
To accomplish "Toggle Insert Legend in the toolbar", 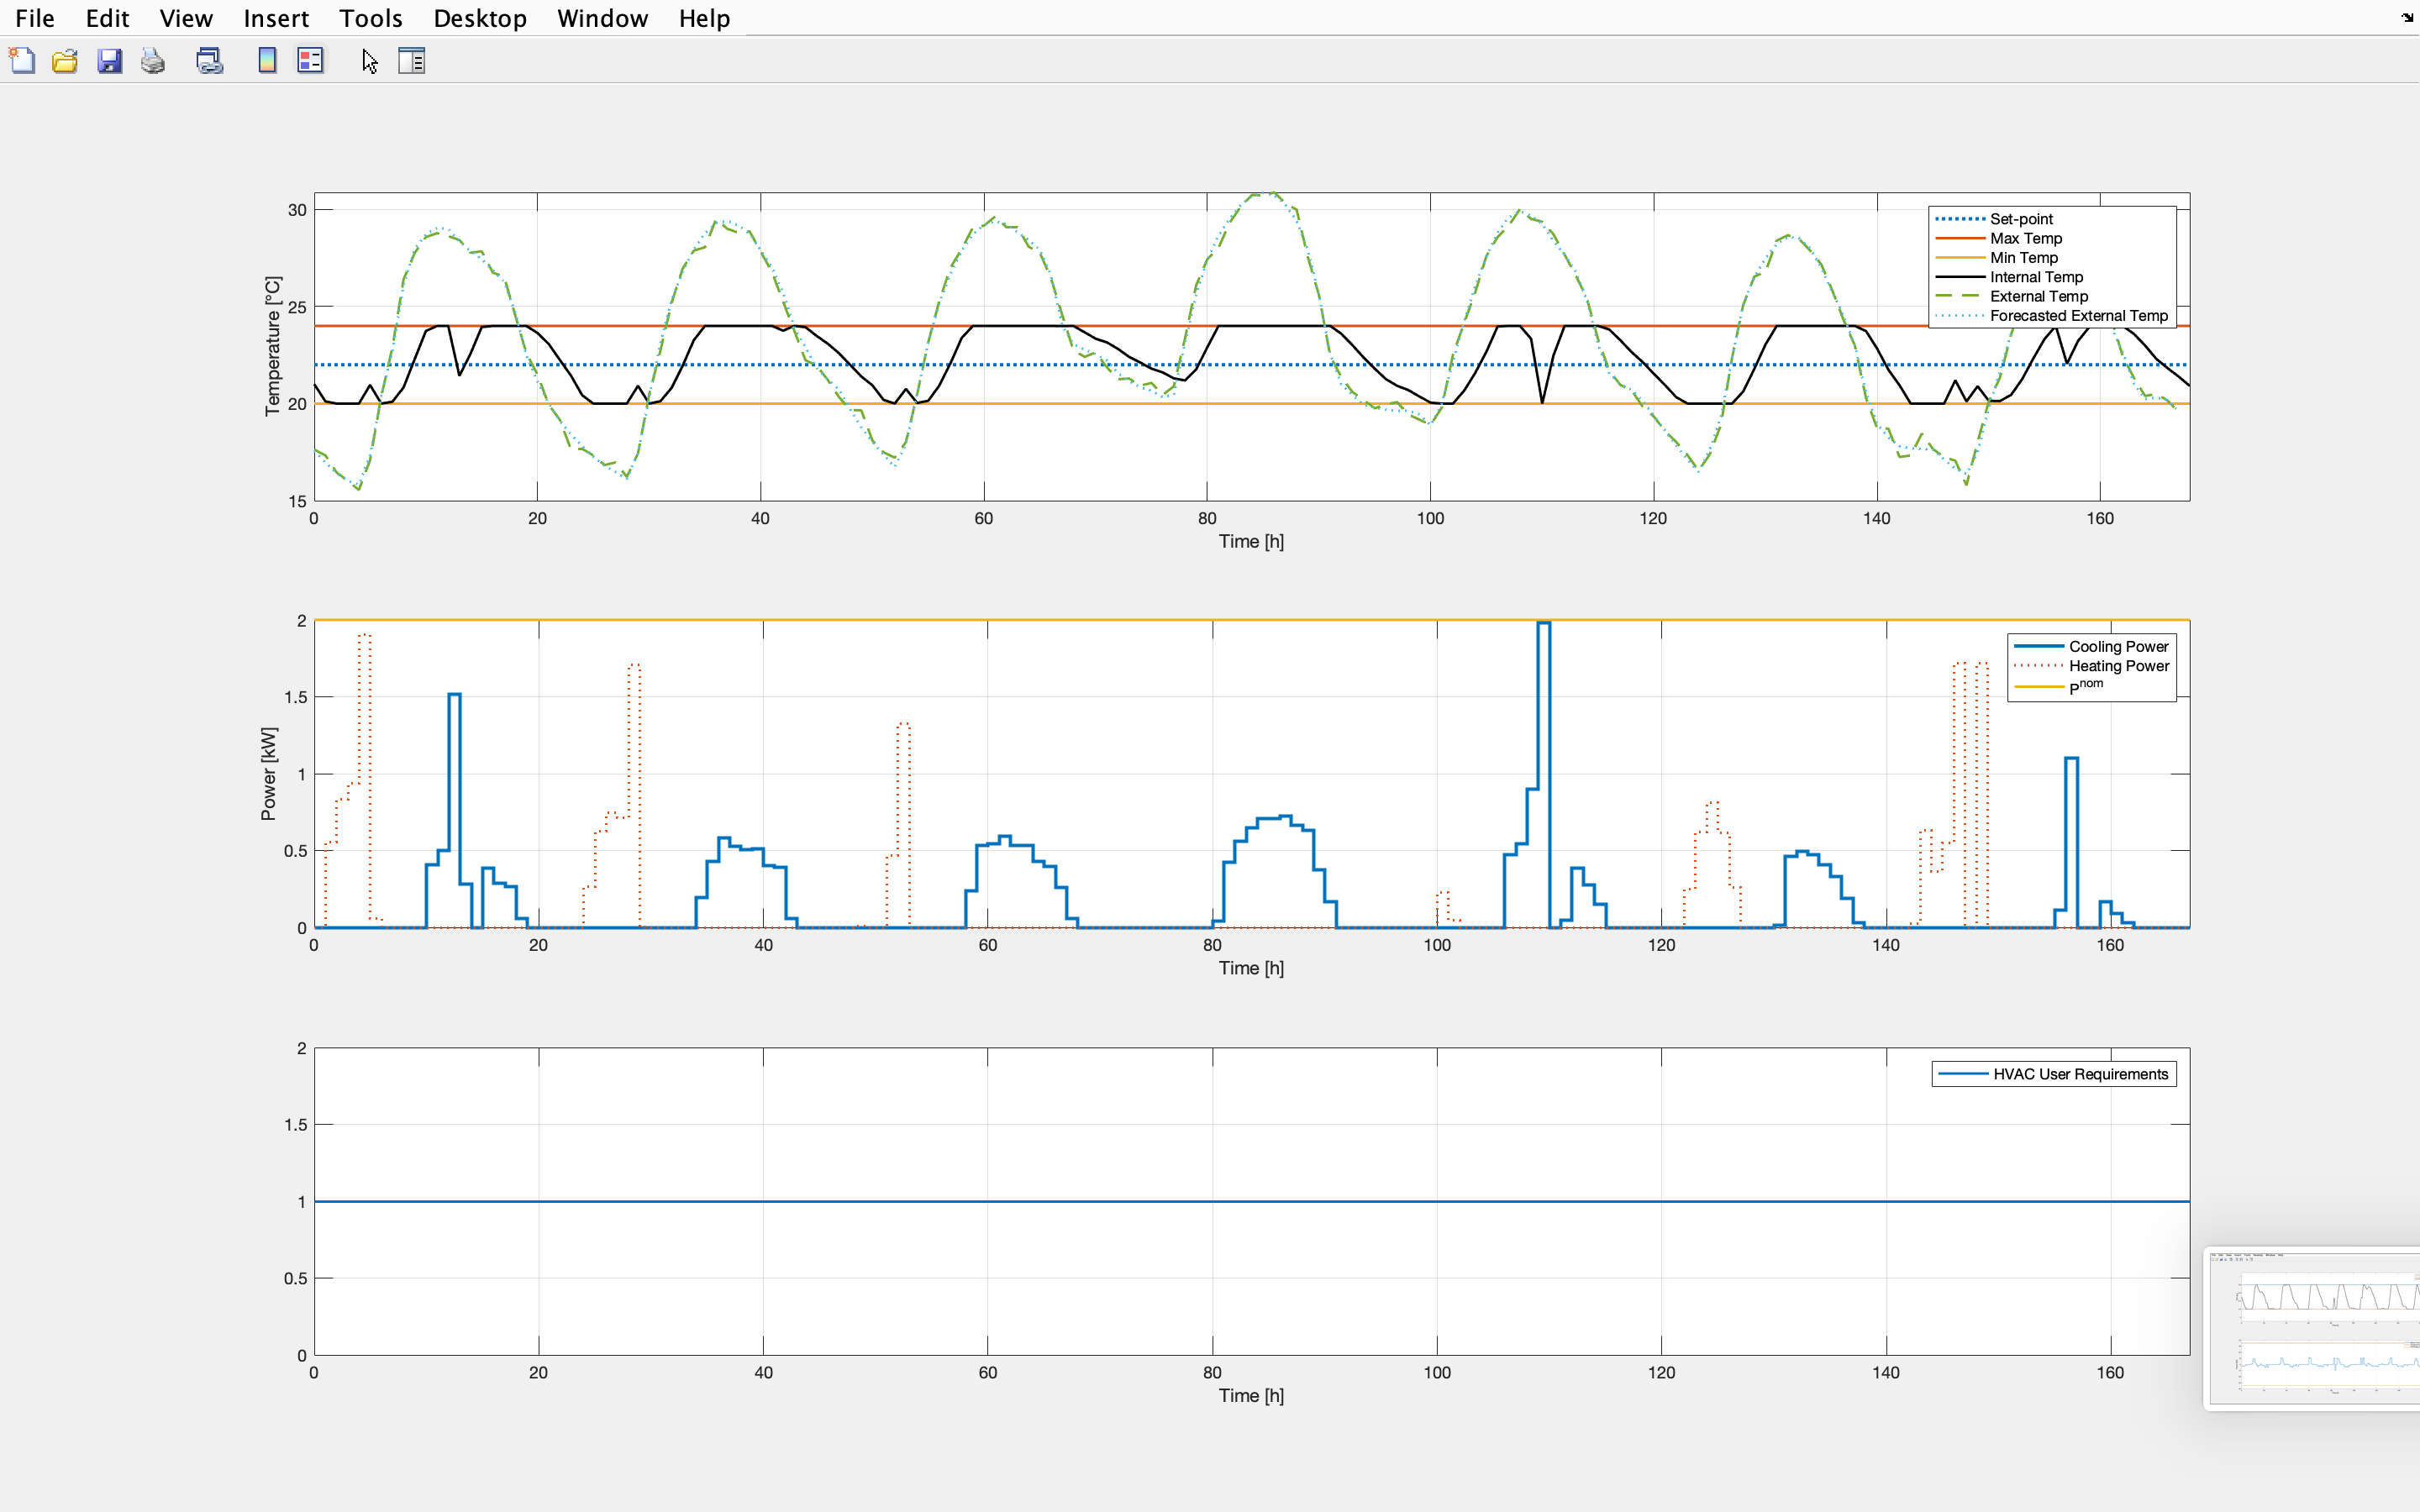I will [x=310, y=61].
